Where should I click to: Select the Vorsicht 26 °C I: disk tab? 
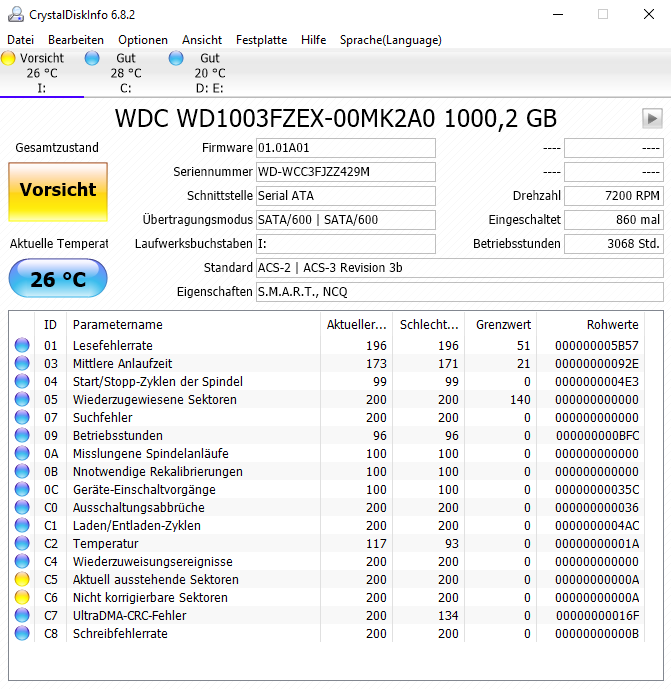coord(42,73)
